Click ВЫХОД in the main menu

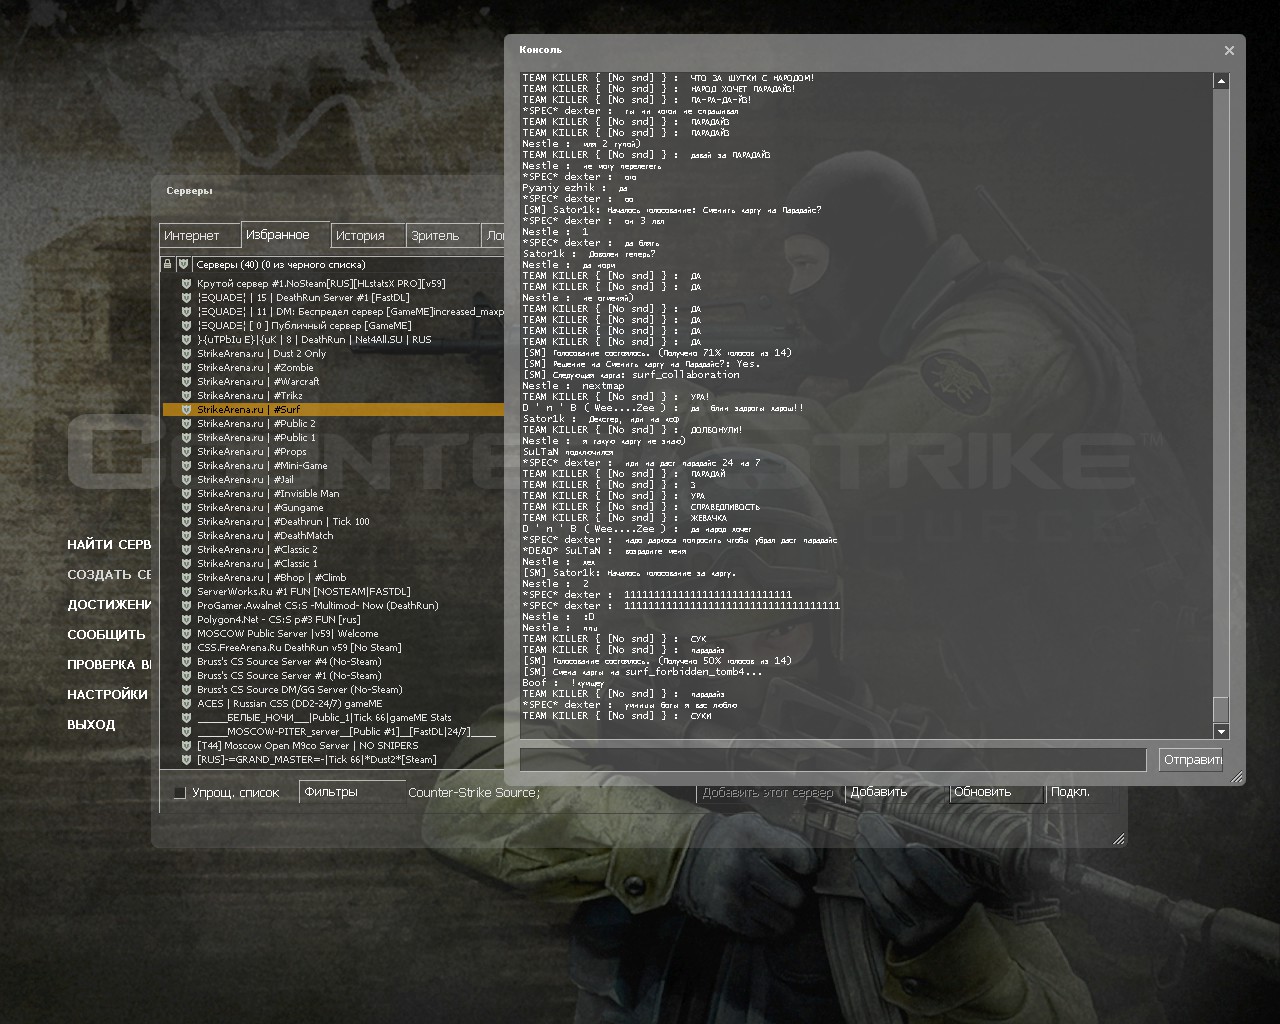91,725
